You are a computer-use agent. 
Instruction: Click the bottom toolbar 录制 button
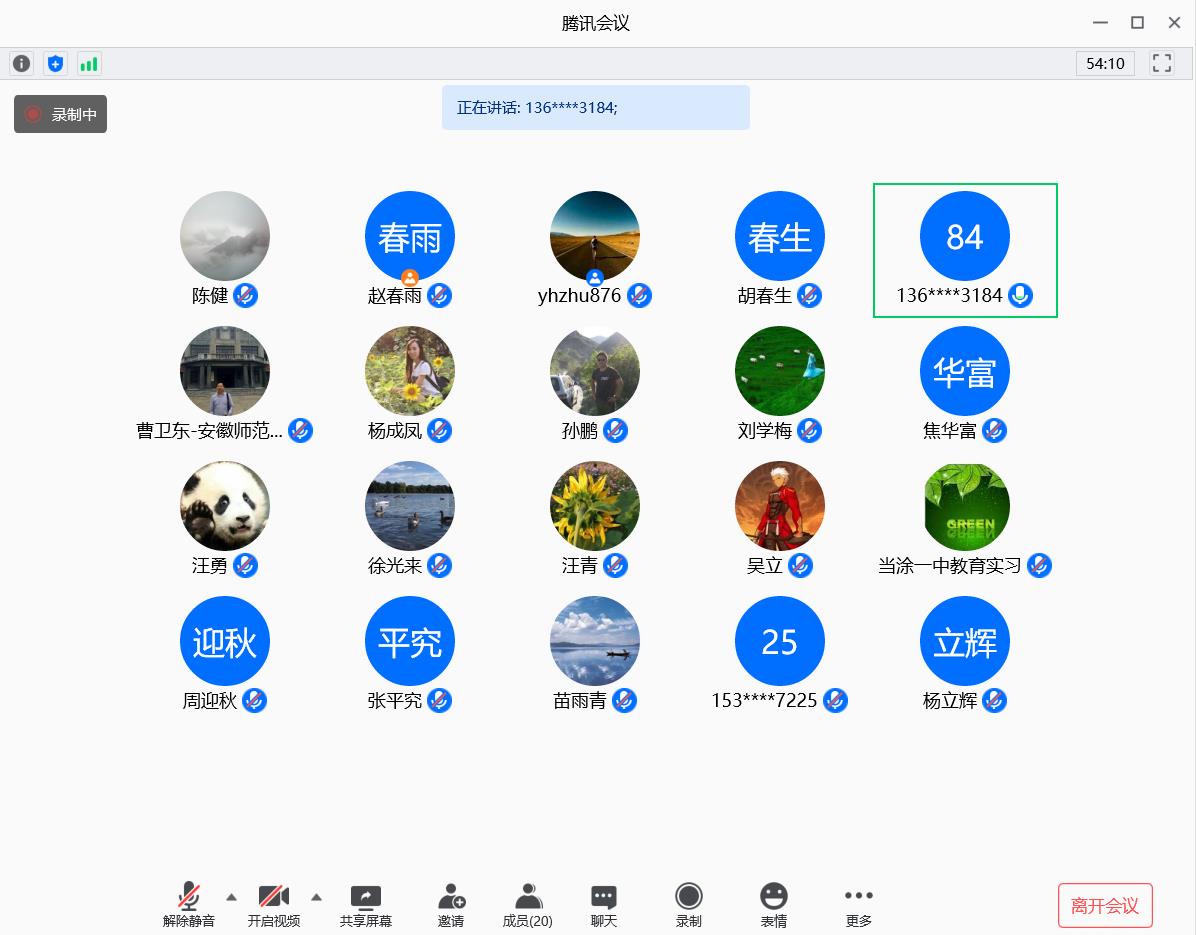click(x=688, y=905)
